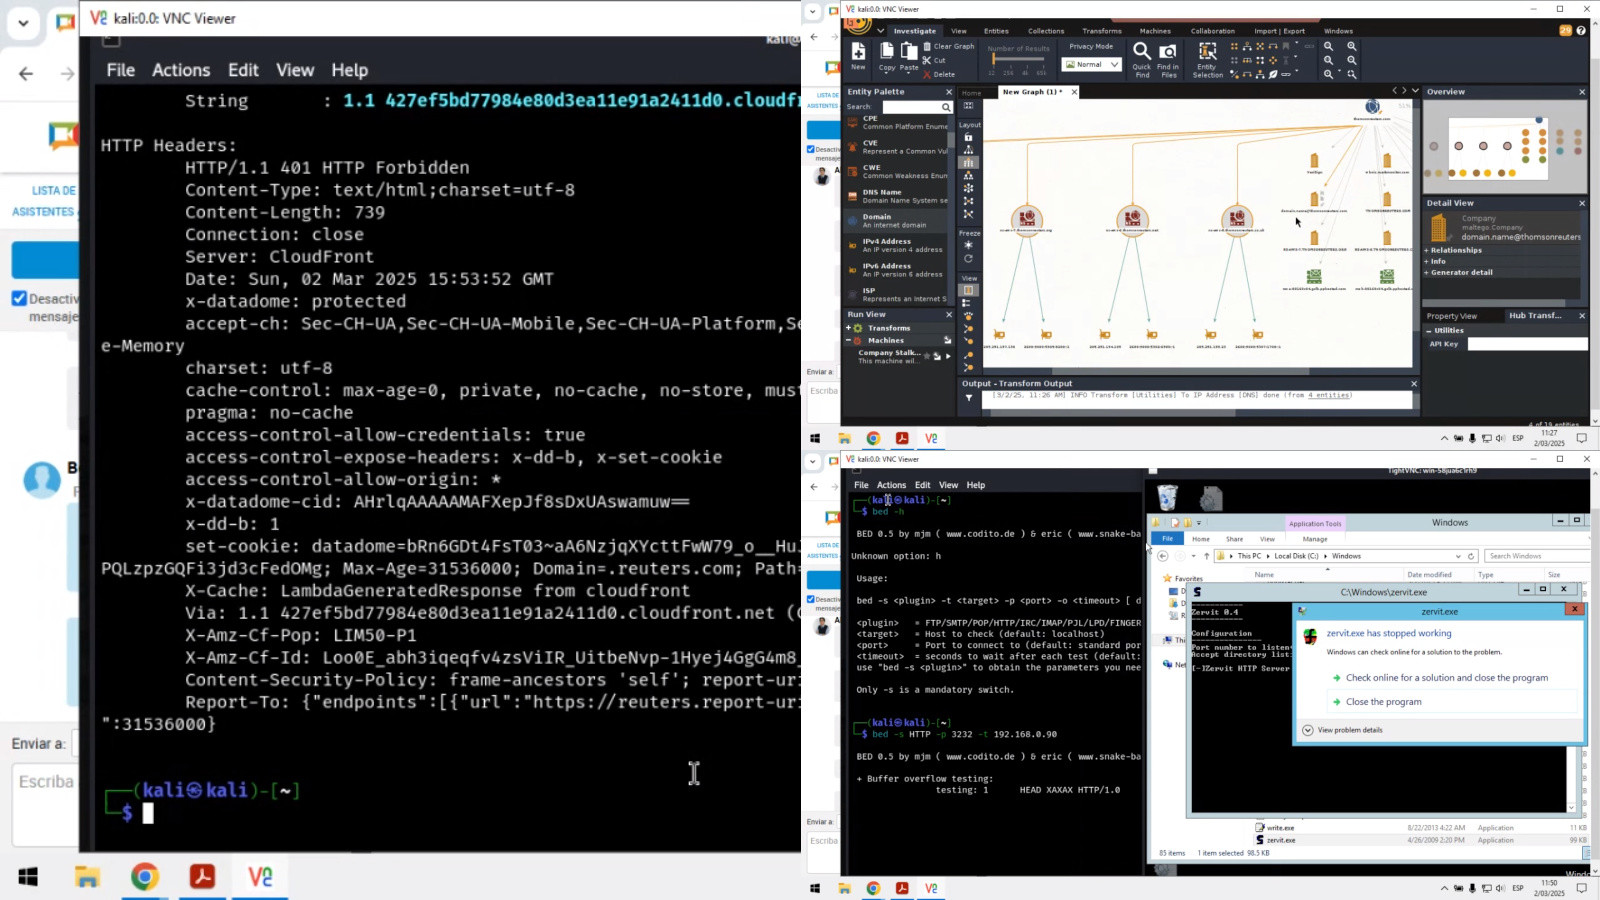Expand Relationships section in Detail View

(x=1427, y=250)
